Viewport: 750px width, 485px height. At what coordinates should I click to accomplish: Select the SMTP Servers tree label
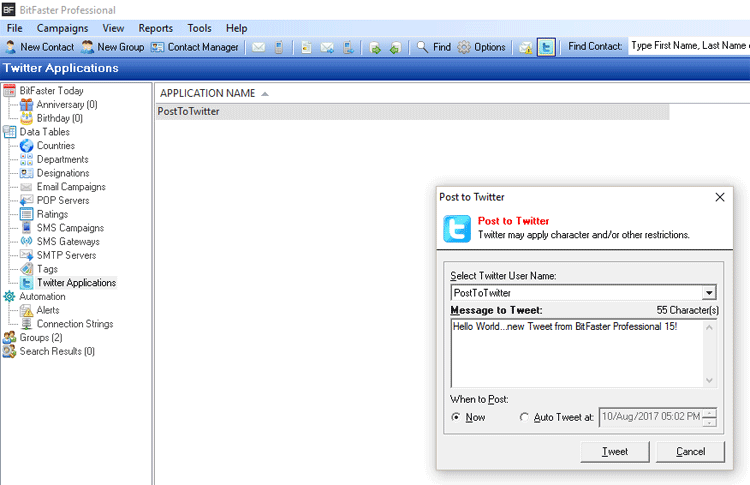(66, 255)
